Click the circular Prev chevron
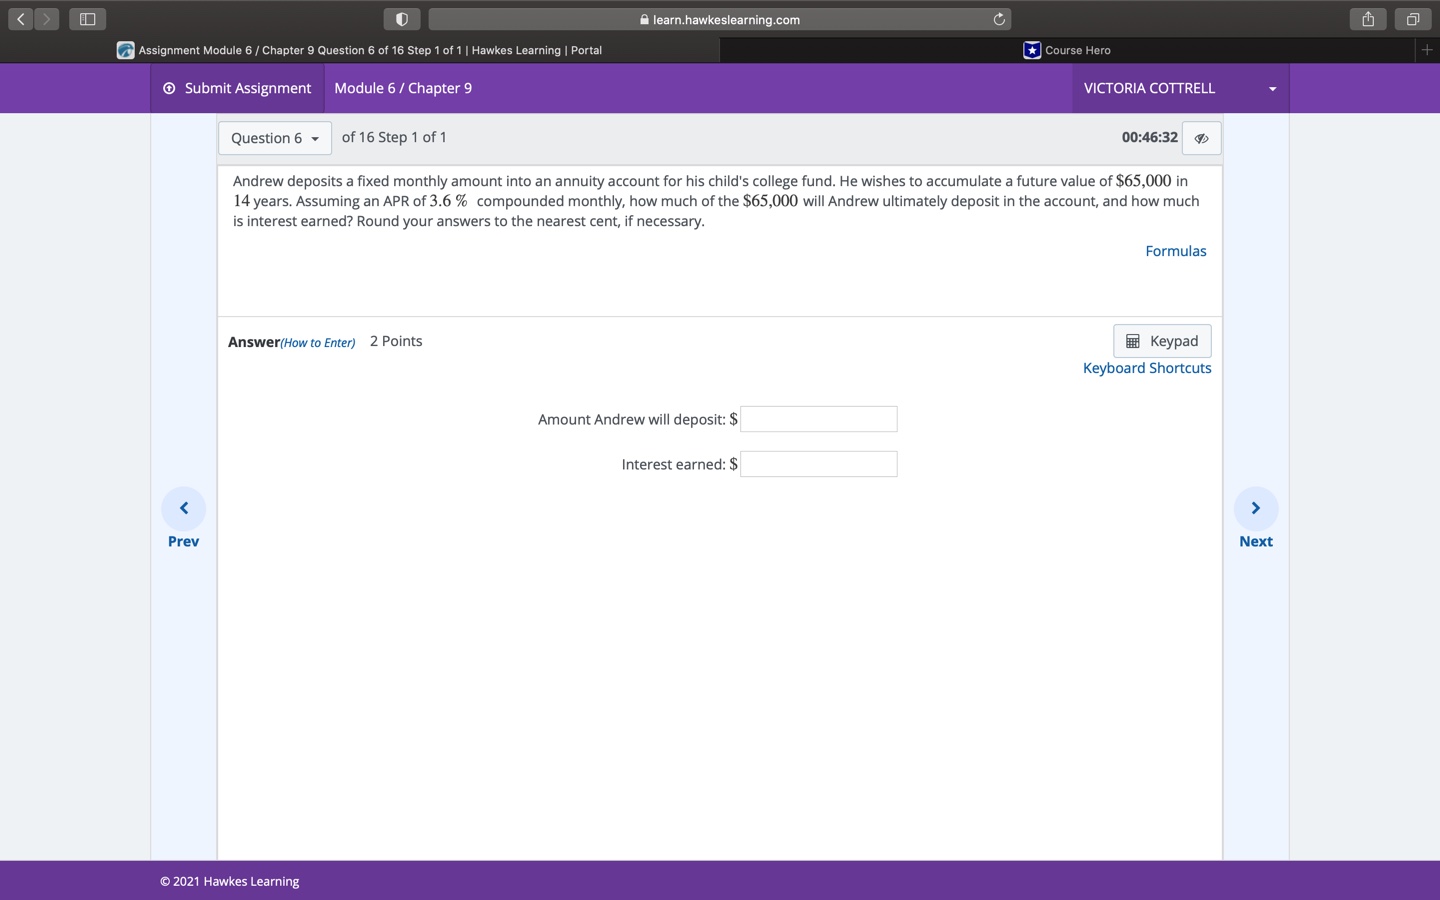 pyautogui.click(x=183, y=507)
